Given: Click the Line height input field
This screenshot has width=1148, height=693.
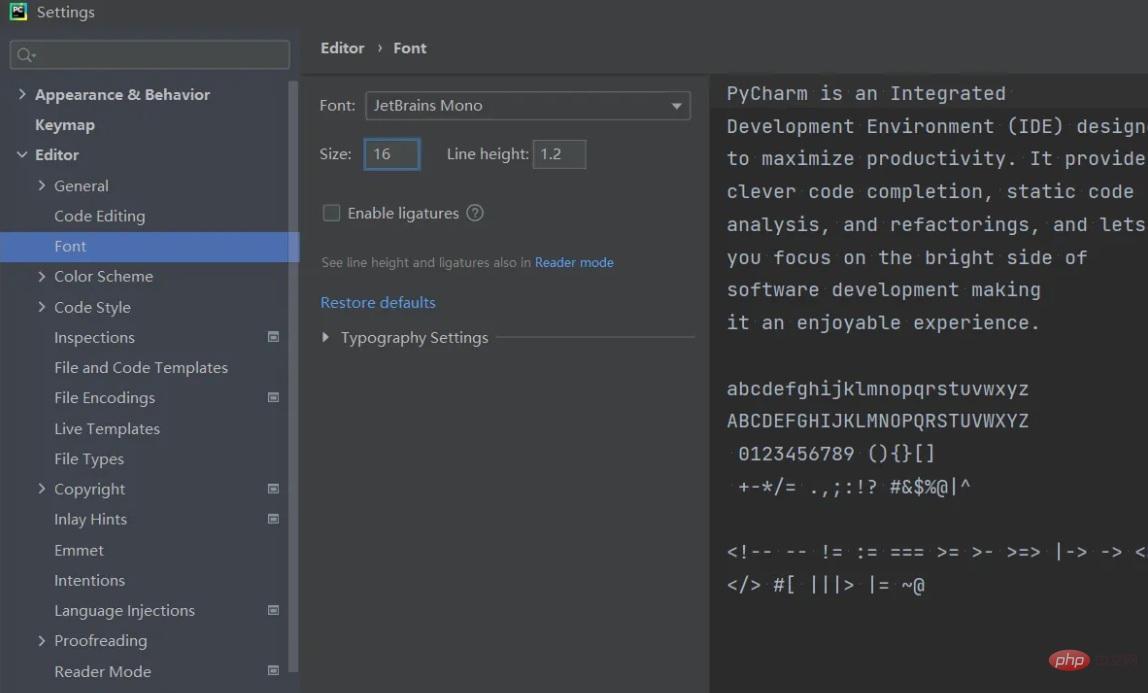Looking at the screenshot, I should click(x=558, y=154).
